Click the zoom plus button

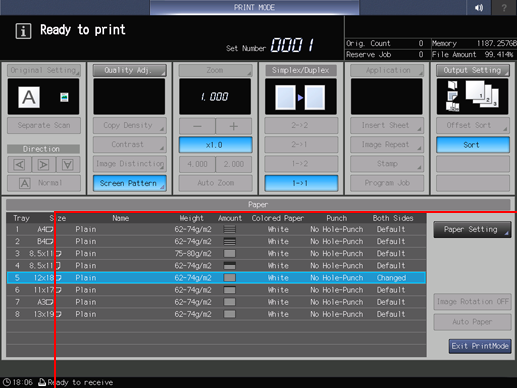(x=234, y=126)
